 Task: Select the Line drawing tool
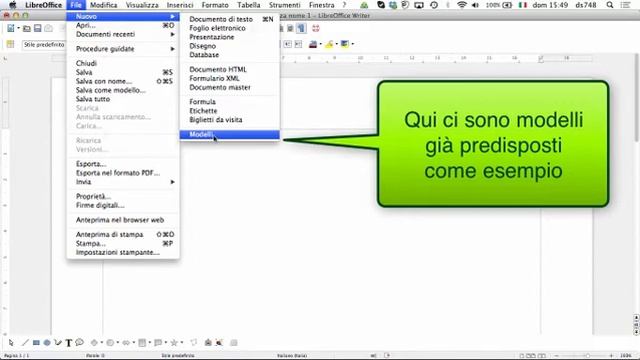click(25, 343)
